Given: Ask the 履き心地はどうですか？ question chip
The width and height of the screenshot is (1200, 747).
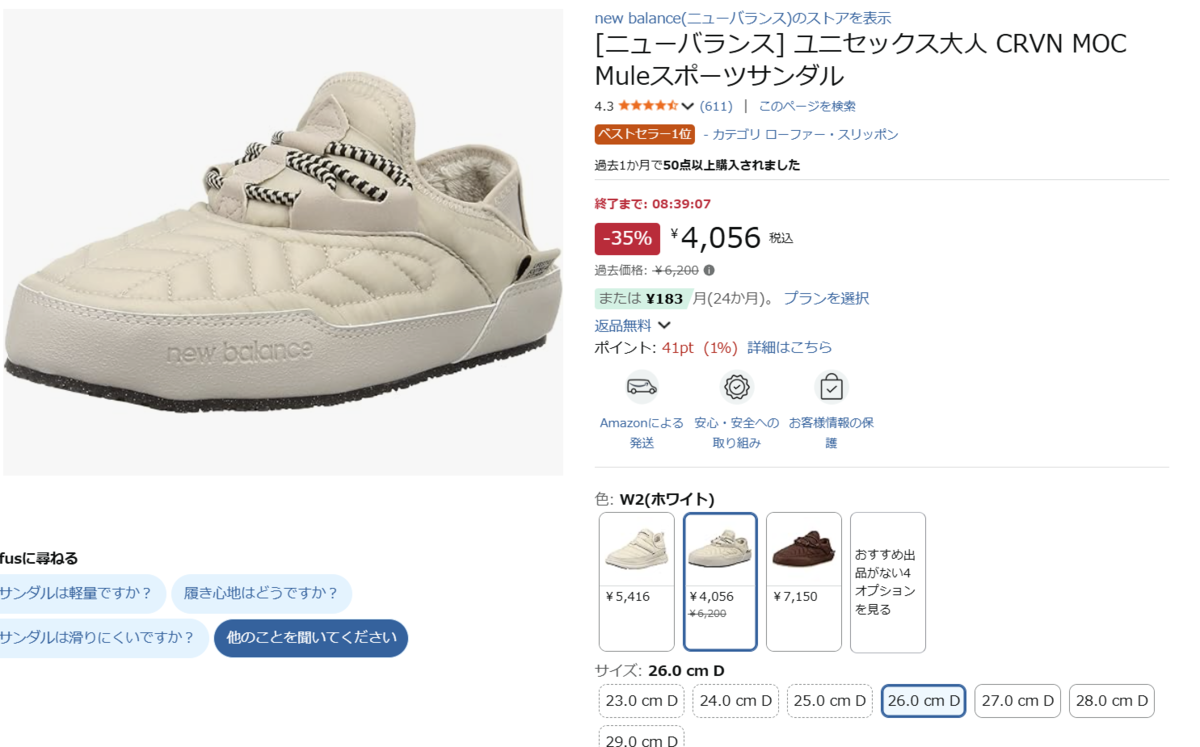Looking at the screenshot, I should tap(261, 593).
